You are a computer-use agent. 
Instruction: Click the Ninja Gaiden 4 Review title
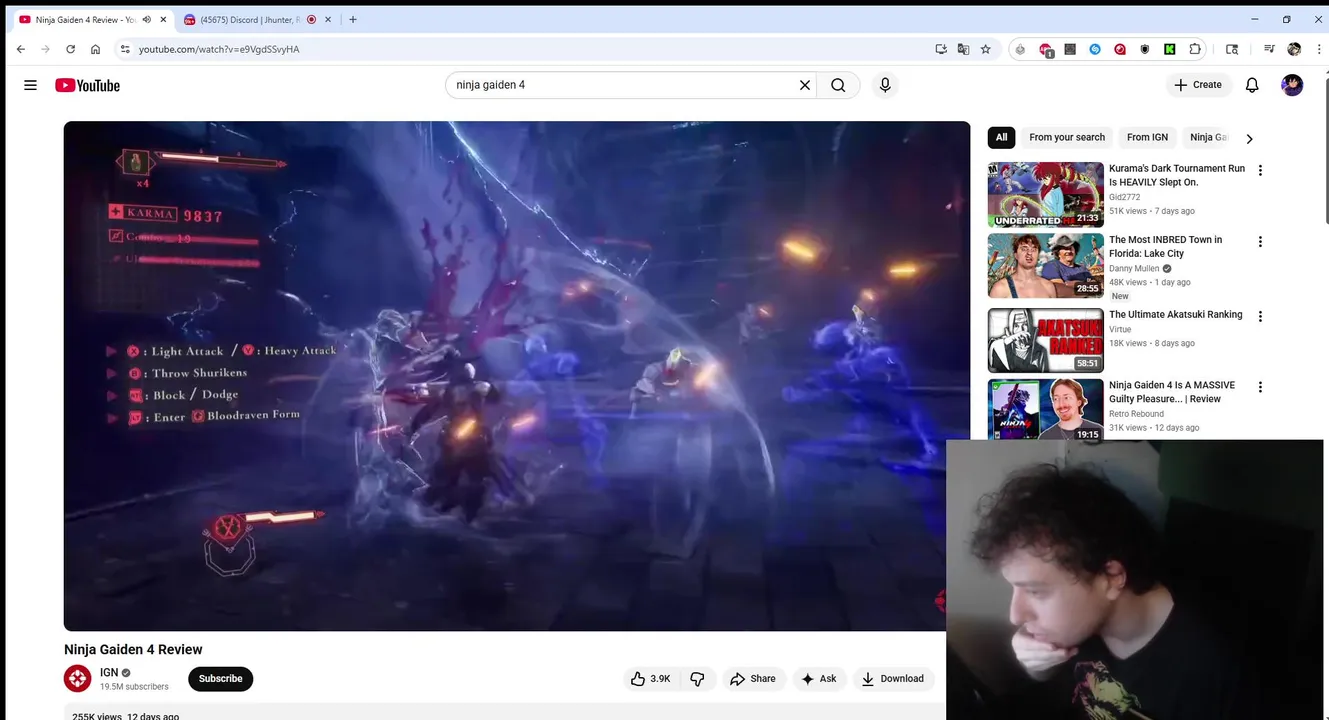(x=133, y=649)
